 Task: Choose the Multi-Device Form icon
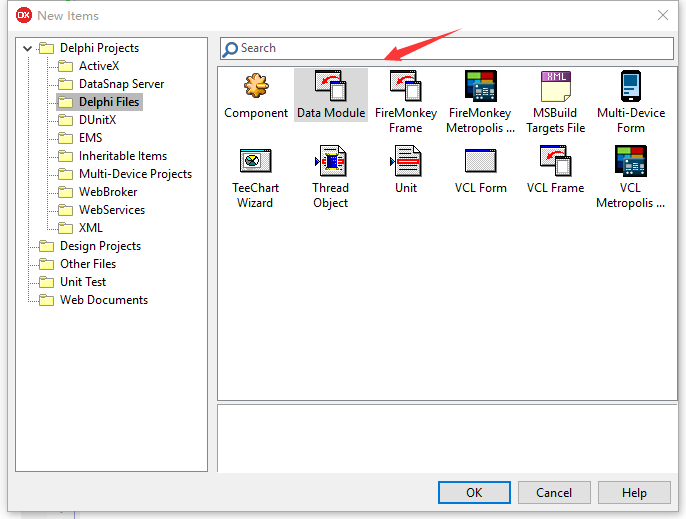(630, 86)
